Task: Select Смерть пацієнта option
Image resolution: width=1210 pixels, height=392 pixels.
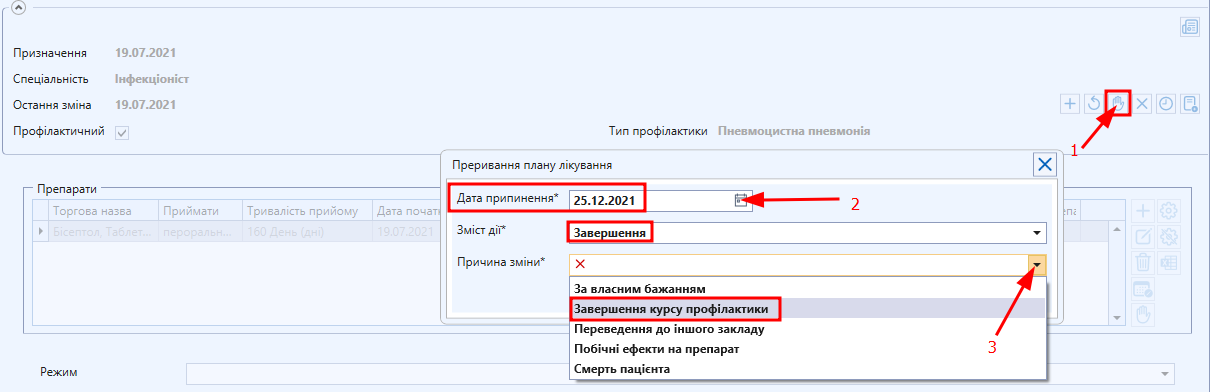Action: click(807, 369)
